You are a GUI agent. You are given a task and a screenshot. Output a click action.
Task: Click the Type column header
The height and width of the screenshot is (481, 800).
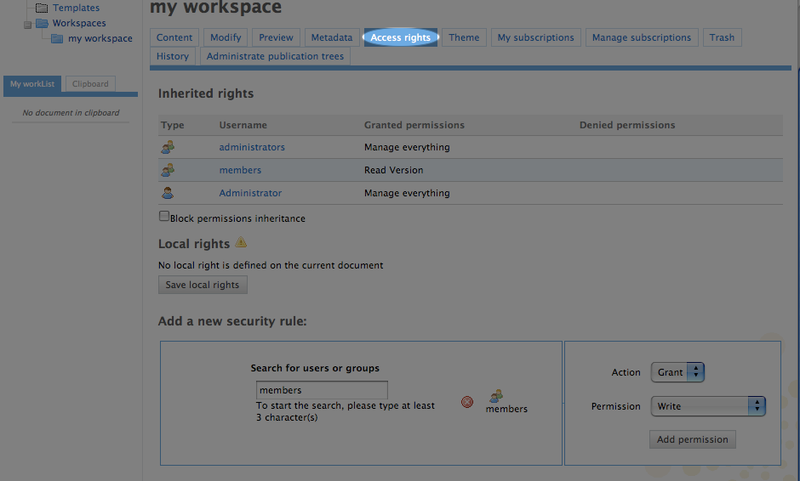tap(172, 125)
